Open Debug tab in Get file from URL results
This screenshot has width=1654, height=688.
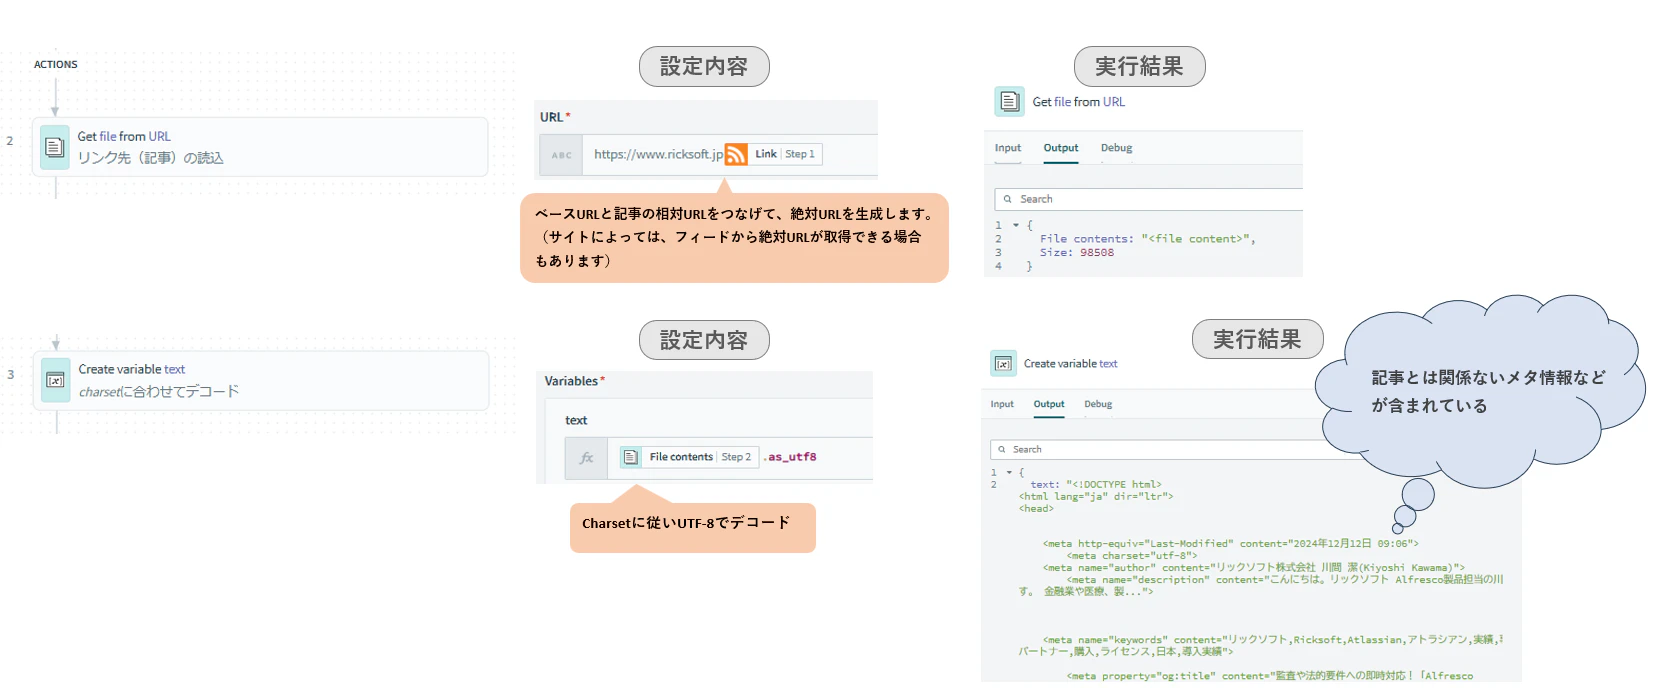click(1116, 148)
